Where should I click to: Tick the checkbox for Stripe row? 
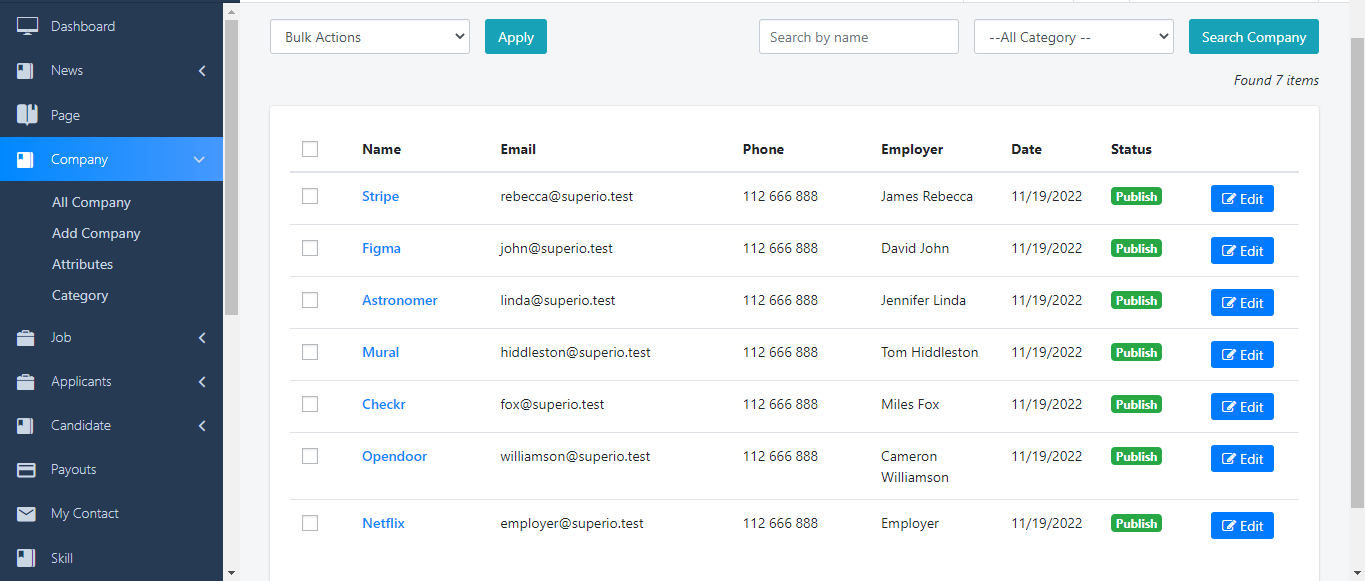click(310, 197)
